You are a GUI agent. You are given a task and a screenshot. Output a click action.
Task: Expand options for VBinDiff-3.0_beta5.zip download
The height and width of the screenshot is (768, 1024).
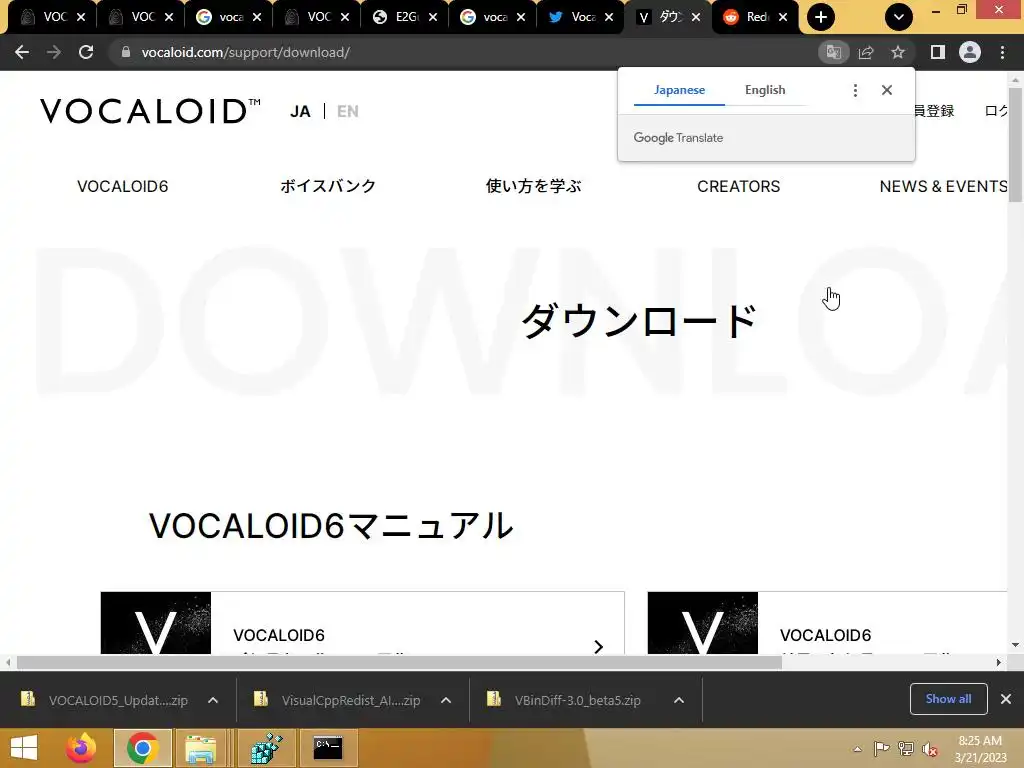click(679, 700)
